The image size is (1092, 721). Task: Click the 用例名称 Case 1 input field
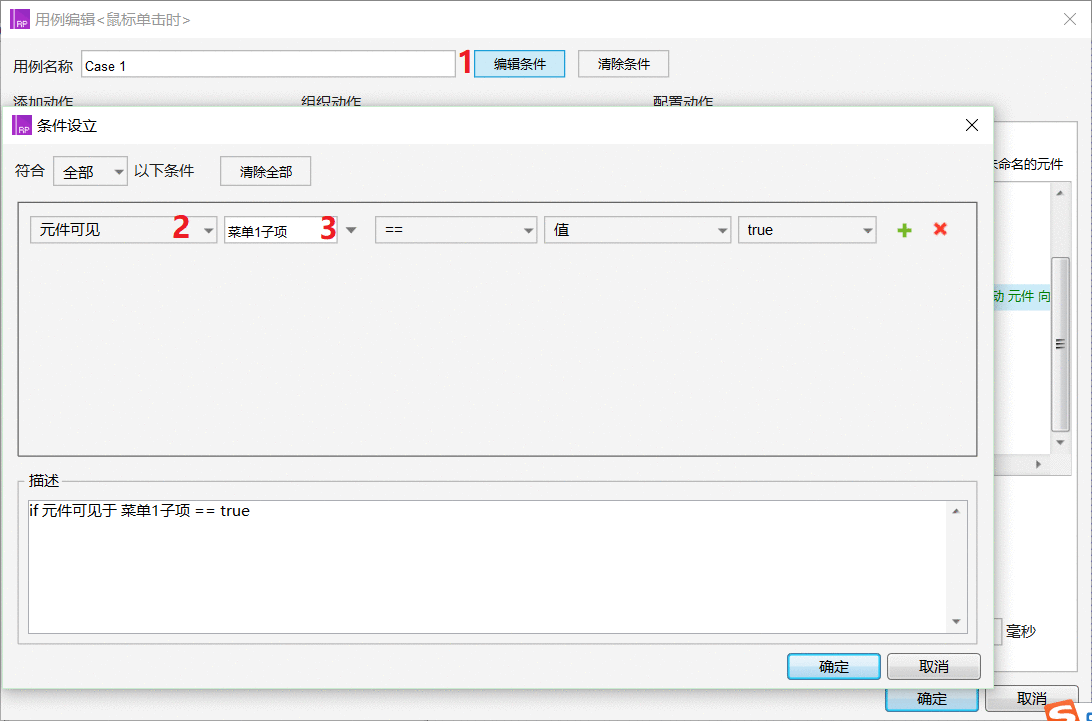(268, 65)
